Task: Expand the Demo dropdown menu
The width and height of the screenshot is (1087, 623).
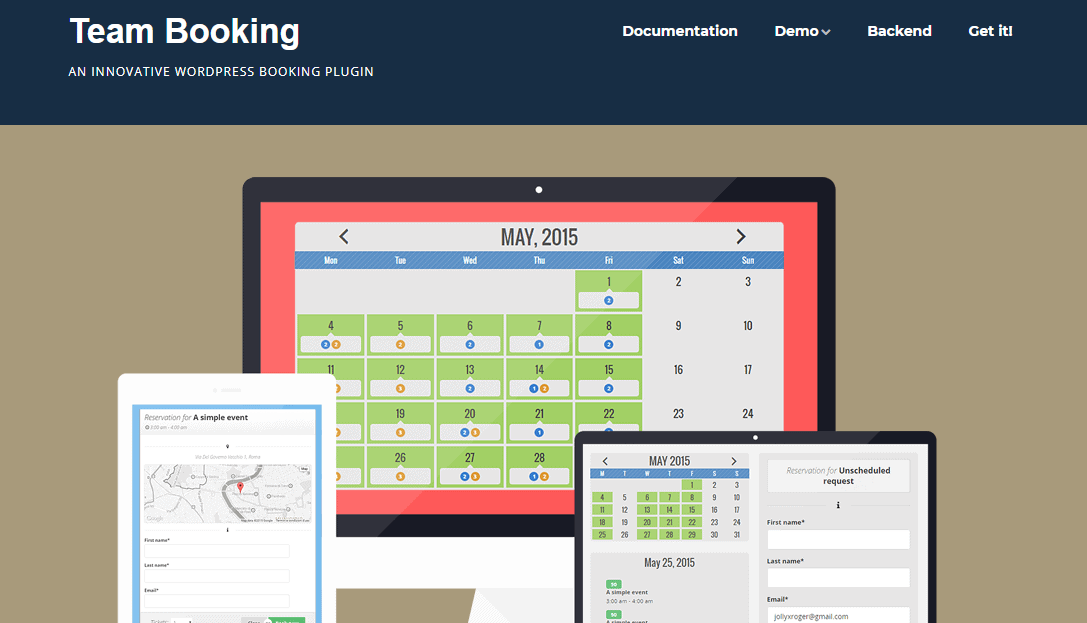Action: click(802, 31)
